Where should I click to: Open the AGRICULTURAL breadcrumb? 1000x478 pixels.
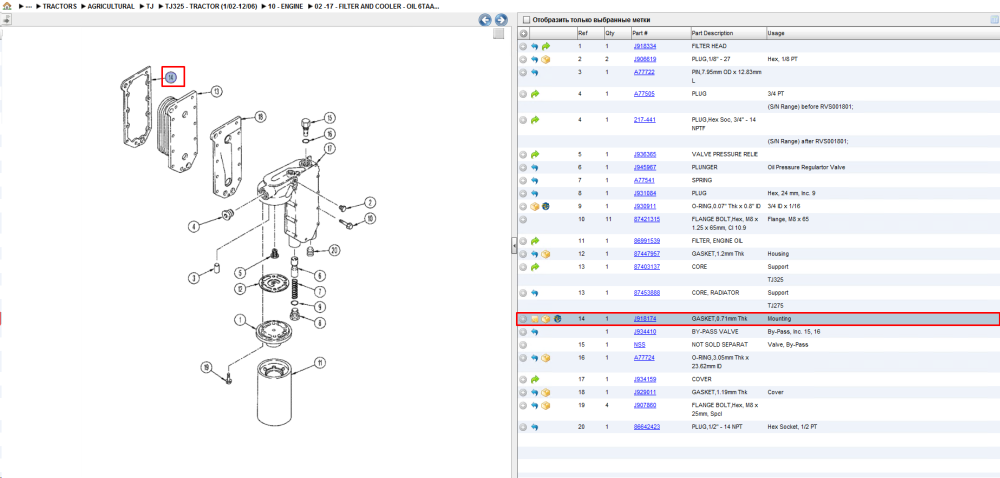[111, 6]
